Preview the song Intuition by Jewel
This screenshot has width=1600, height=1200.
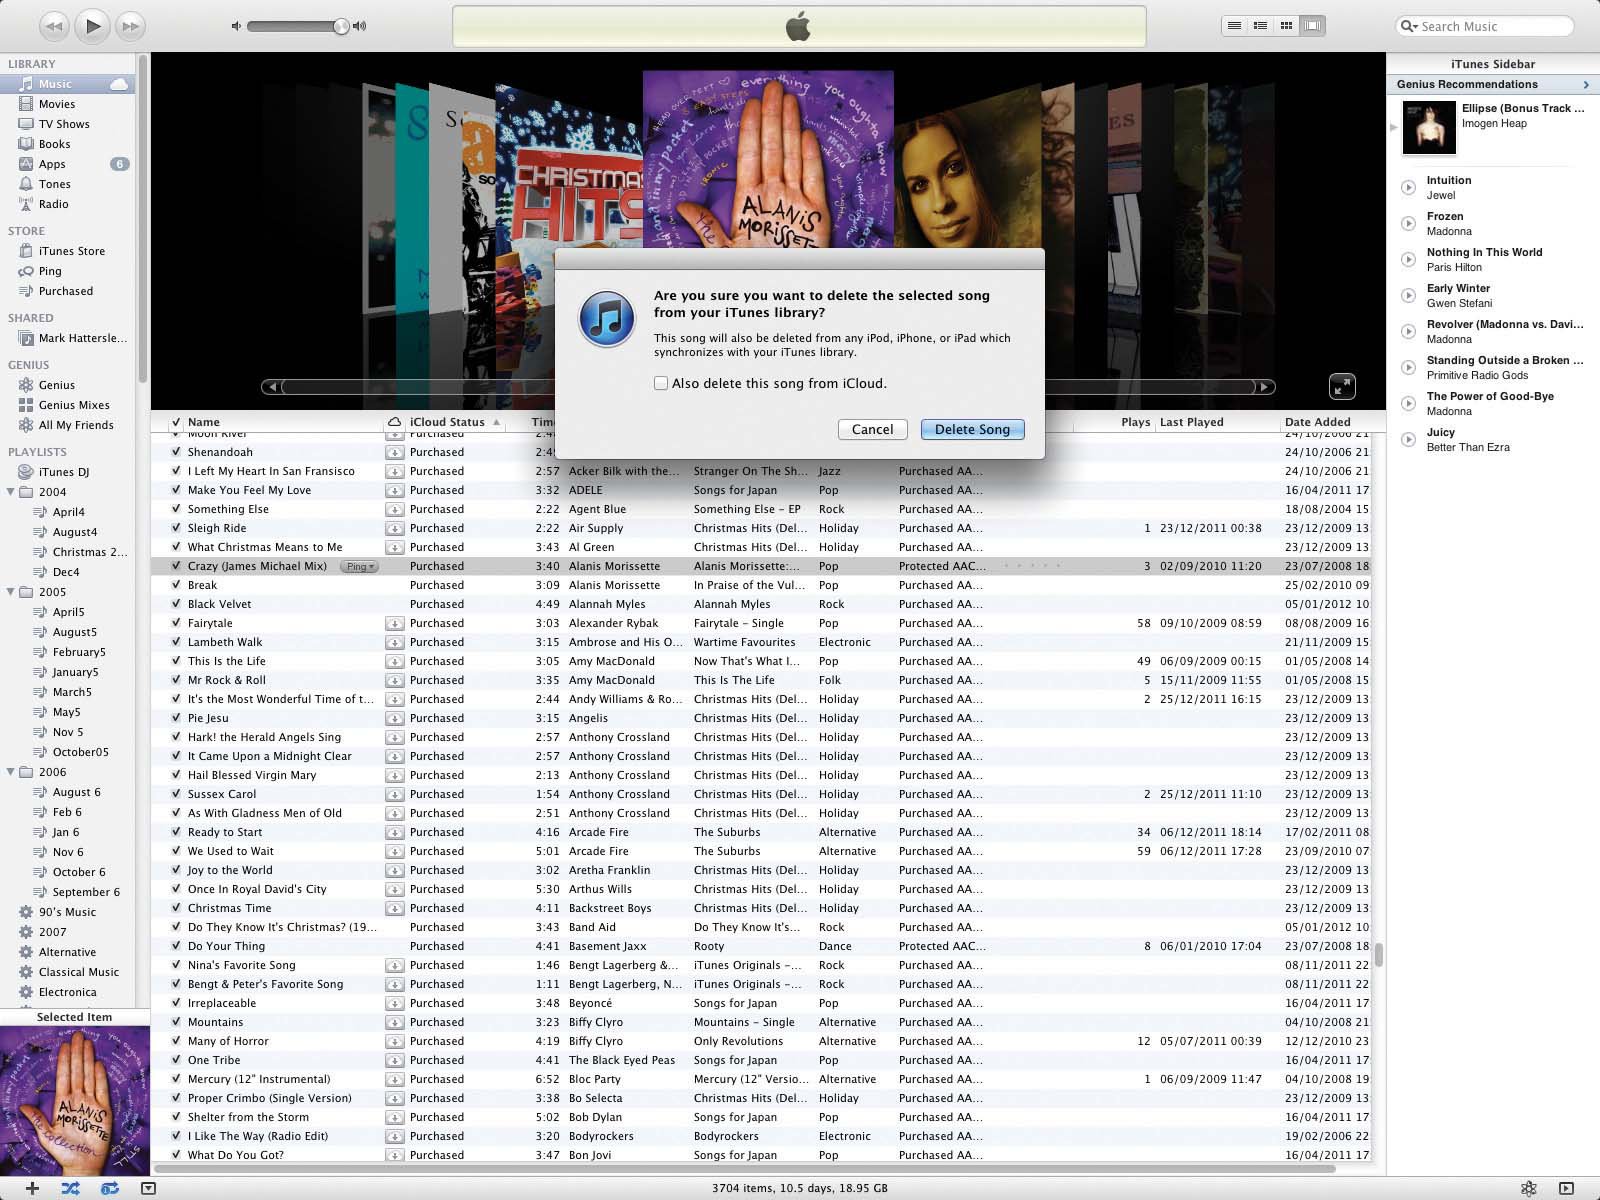1408,187
